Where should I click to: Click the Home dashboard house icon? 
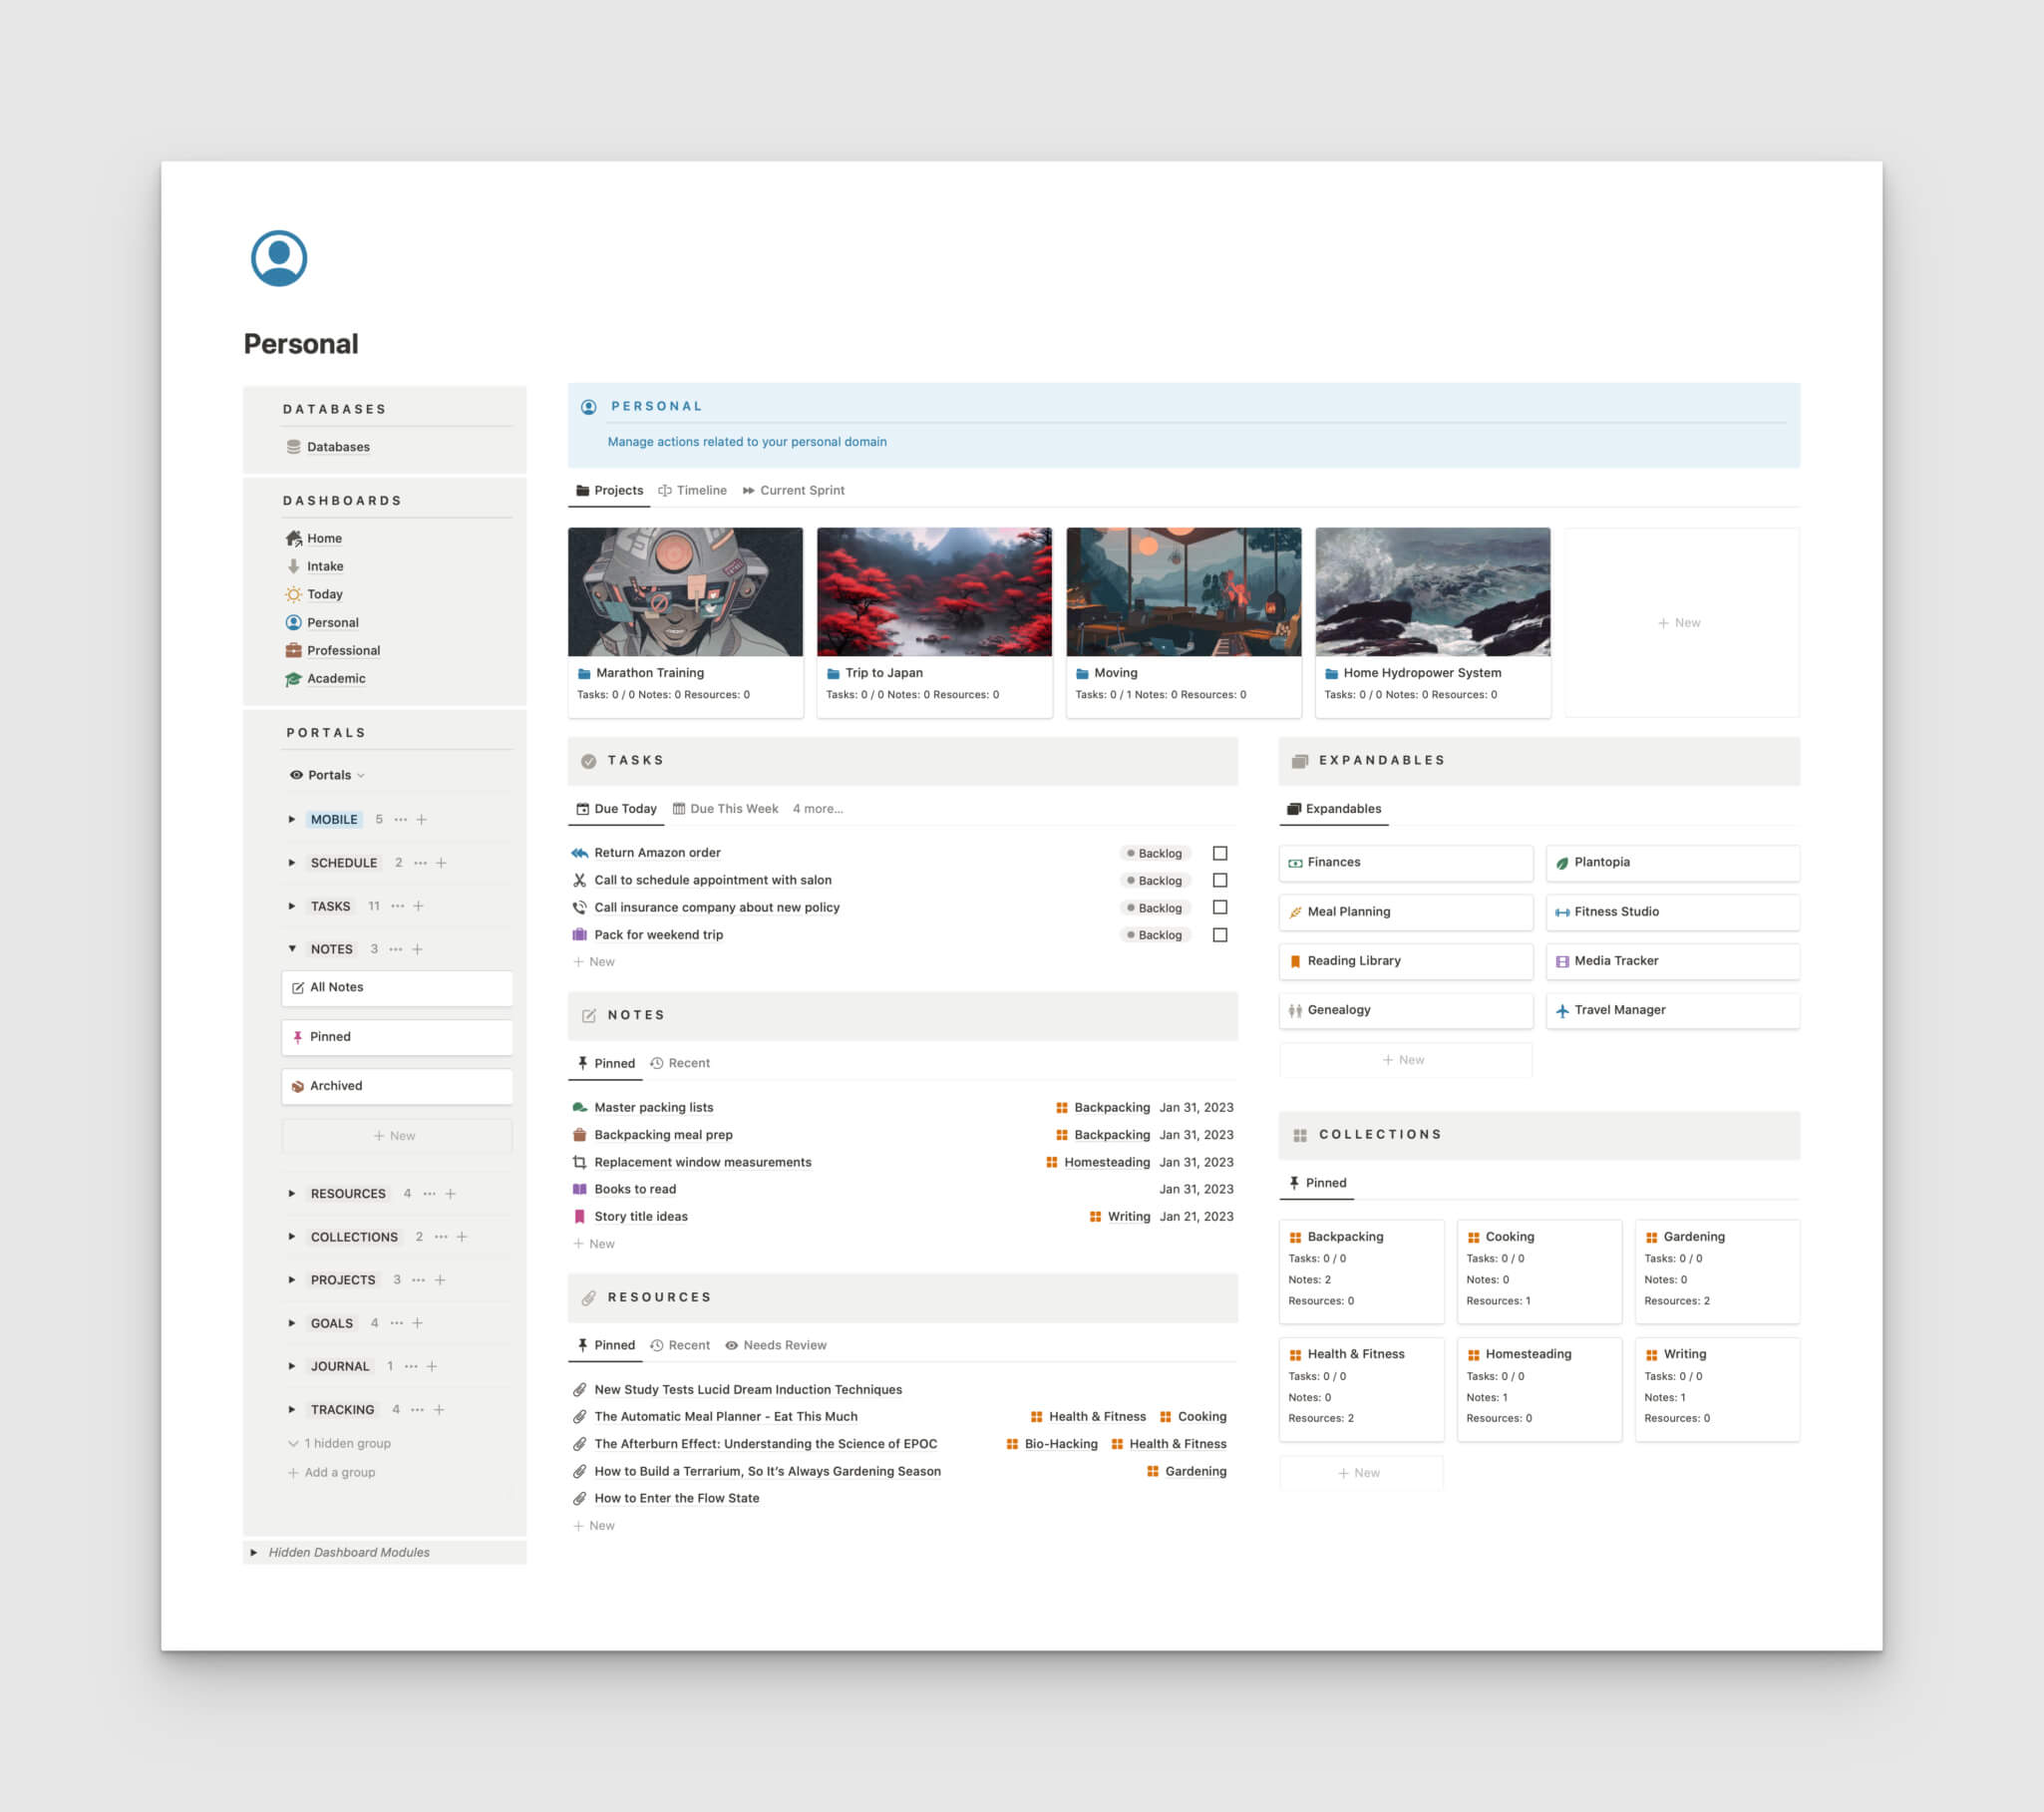[293, 538]
